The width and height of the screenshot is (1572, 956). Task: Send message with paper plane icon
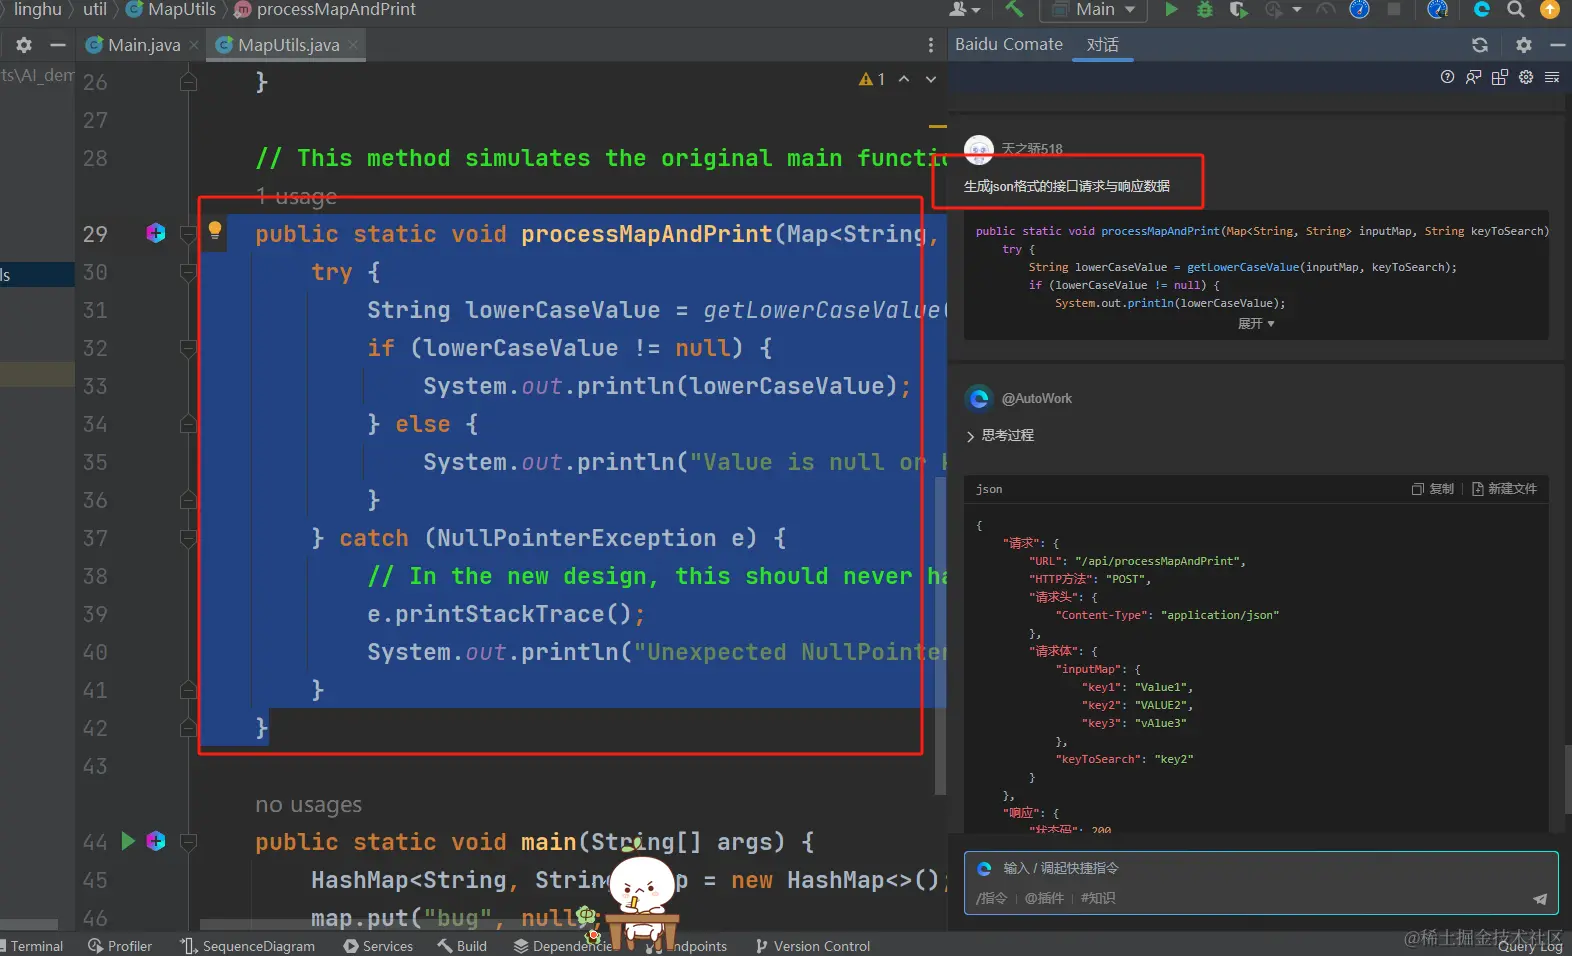1540,899
